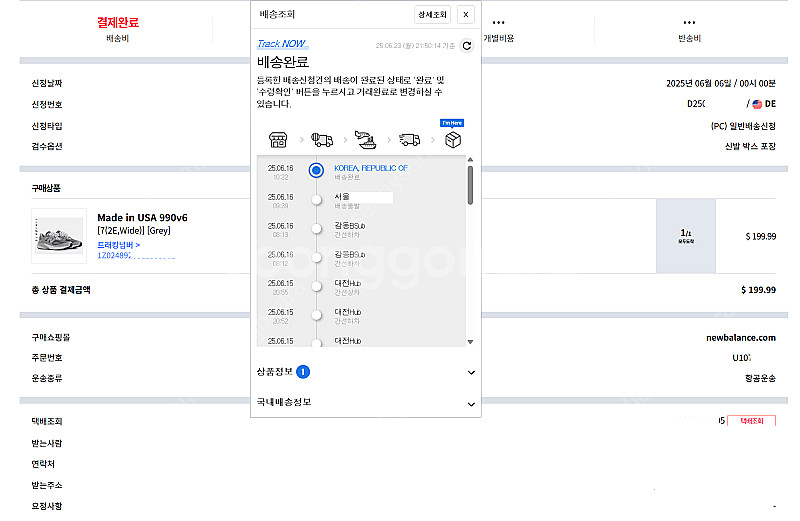Open 상세조회 detailed tracking
800x521 pixels.
pos(432,15)
